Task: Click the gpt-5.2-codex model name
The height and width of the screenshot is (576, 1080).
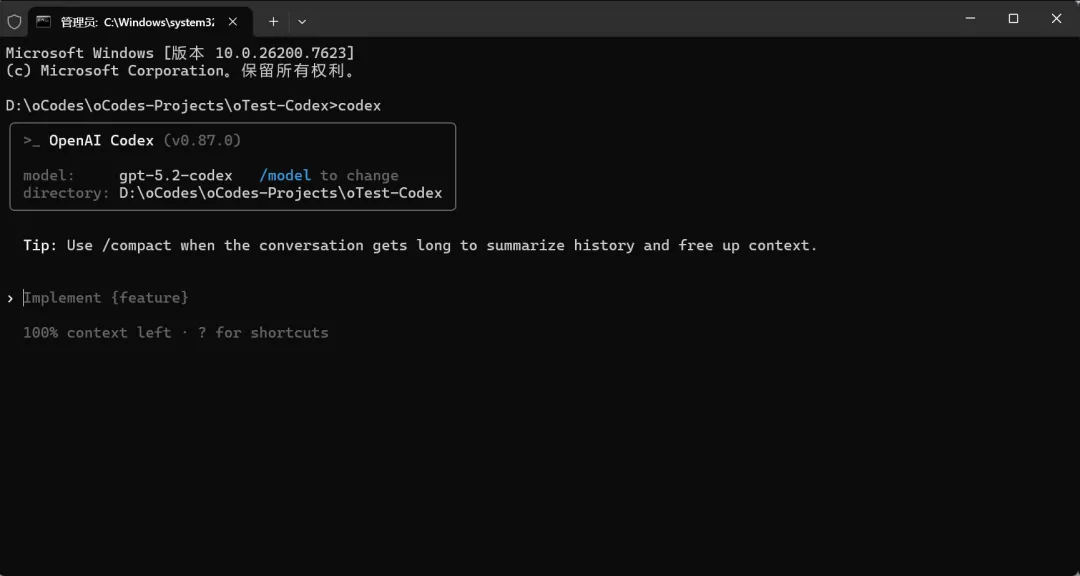Action: (175, 176)
